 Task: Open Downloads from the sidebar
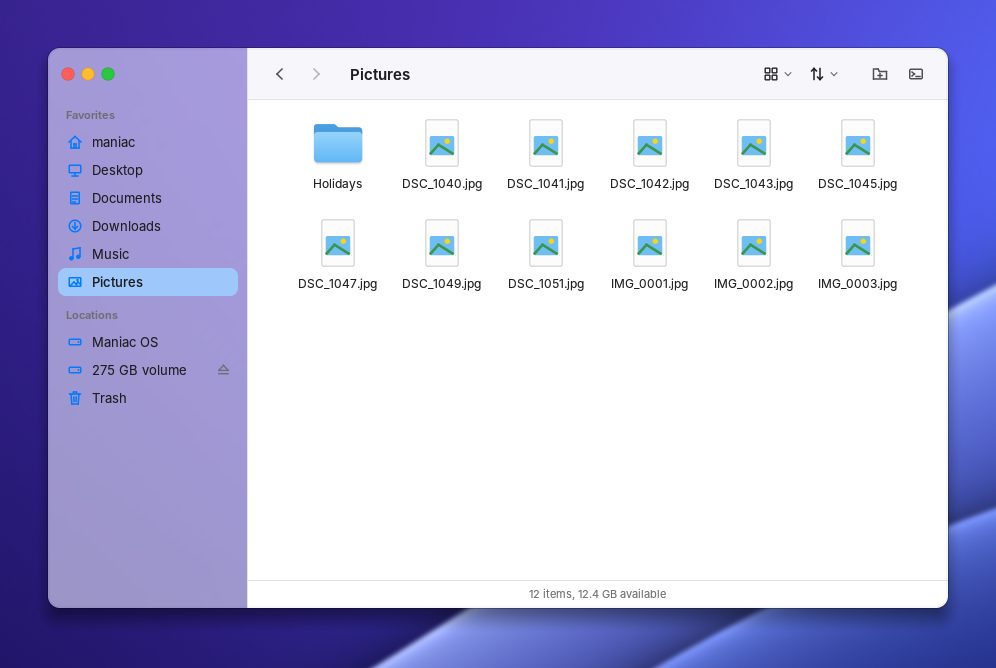pyautogui.click(x=148, y=226)
